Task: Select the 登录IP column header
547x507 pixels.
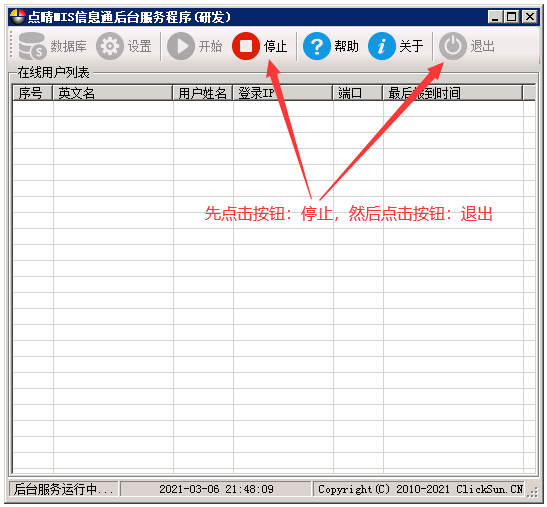Action: click(283, 93)
